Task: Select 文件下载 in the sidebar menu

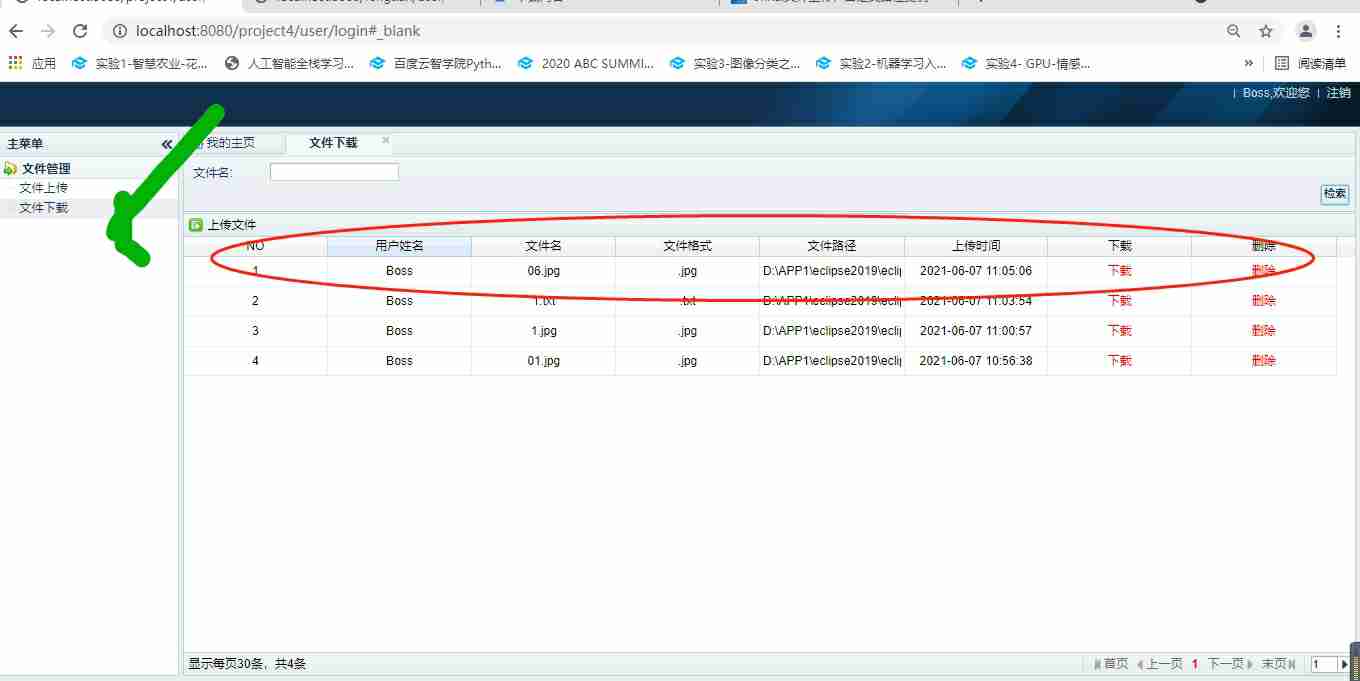Action: tap(44, 208)
